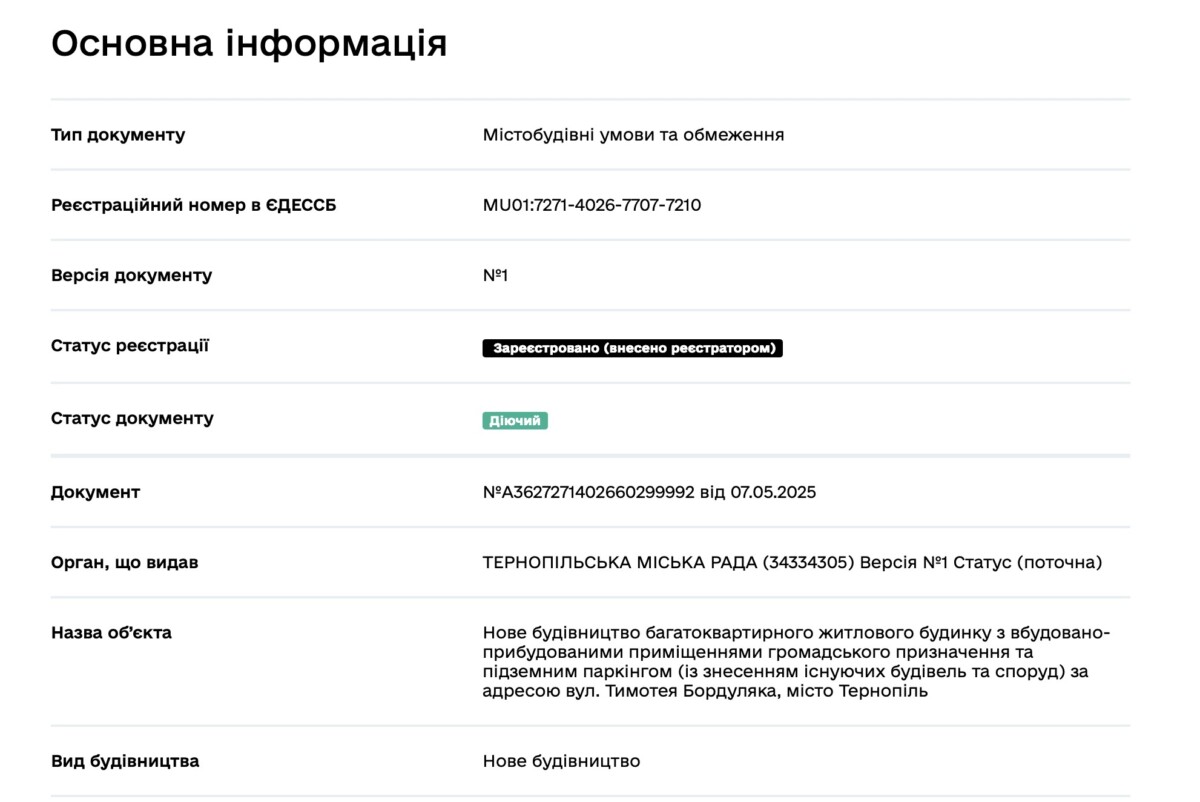Click the "Основна інформація" heading
Screen dimensions: 1200x802
(x=249, y=44)
